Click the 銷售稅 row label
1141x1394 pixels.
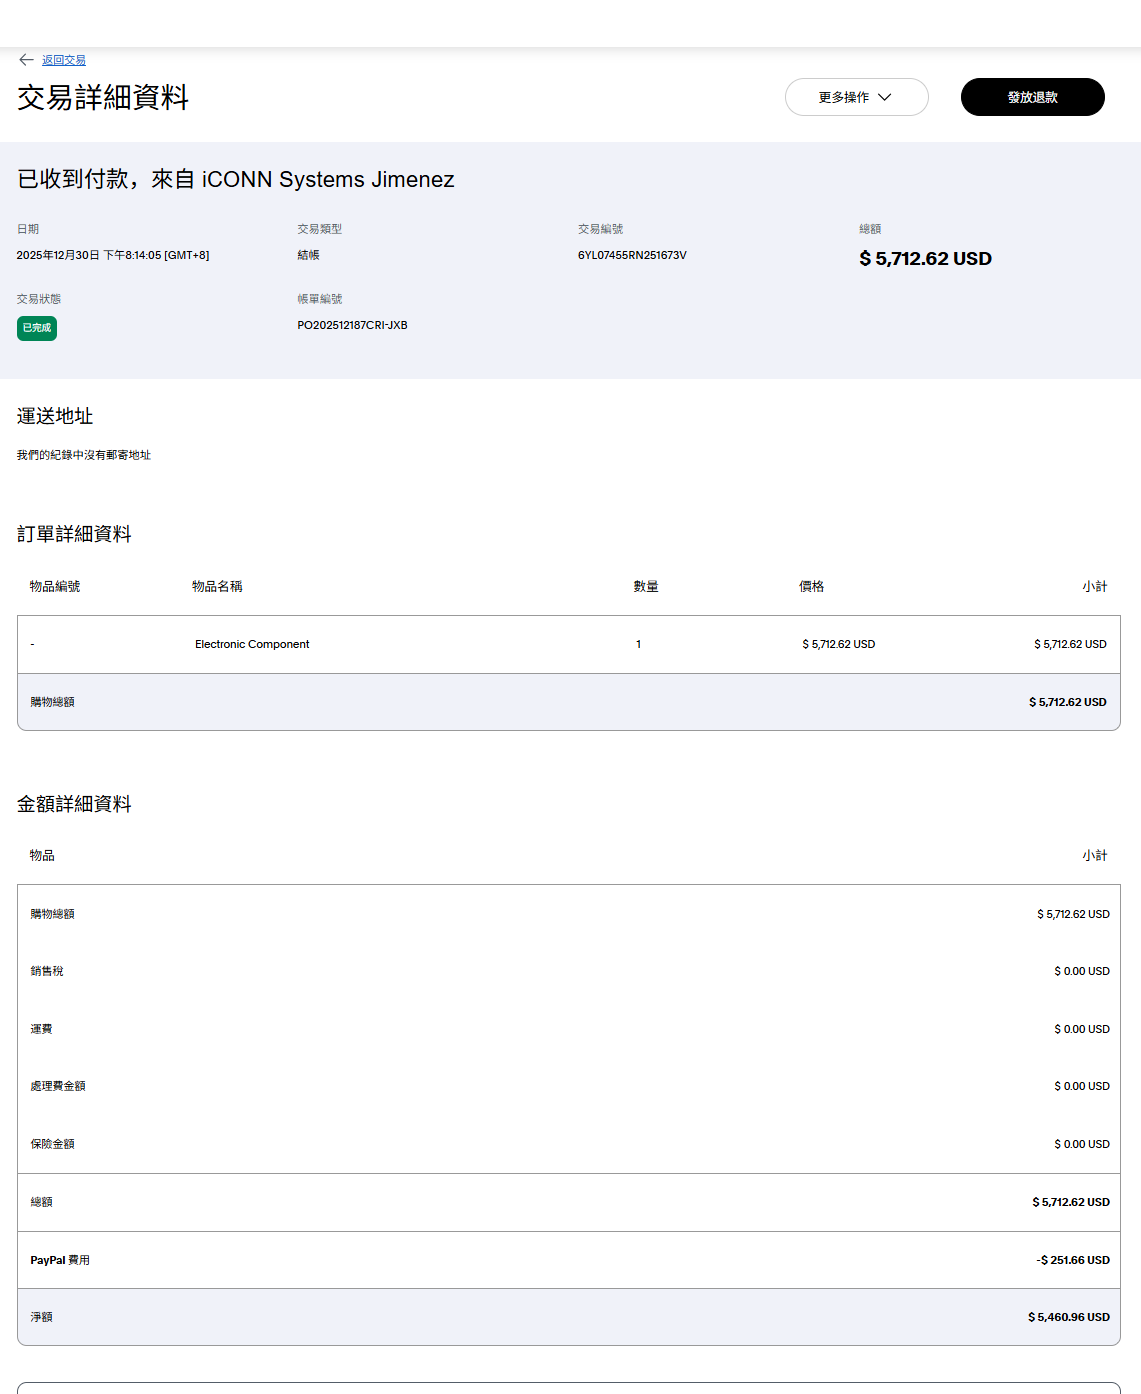(47, 971)
